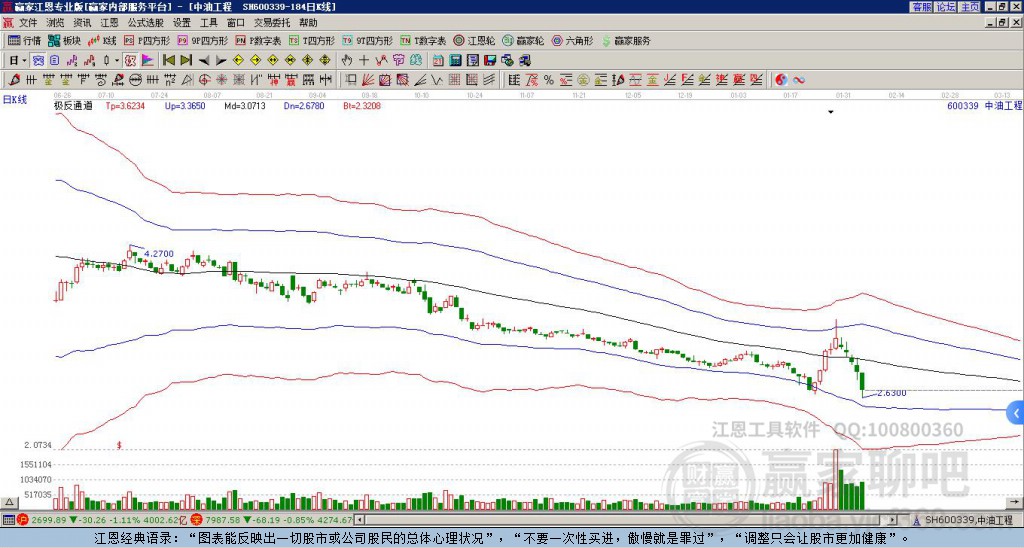Viewport: 1024px width, 548px height.
Task: Open the calculator tool icon
Action: pos(455,60)
